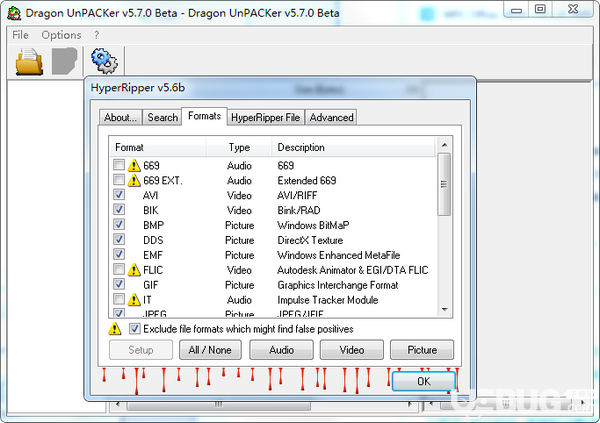Viewport: 600px width, 423px height.
Task: Click the warning icon on the 669 EXT. row
Action: click(x=134, y=181)
